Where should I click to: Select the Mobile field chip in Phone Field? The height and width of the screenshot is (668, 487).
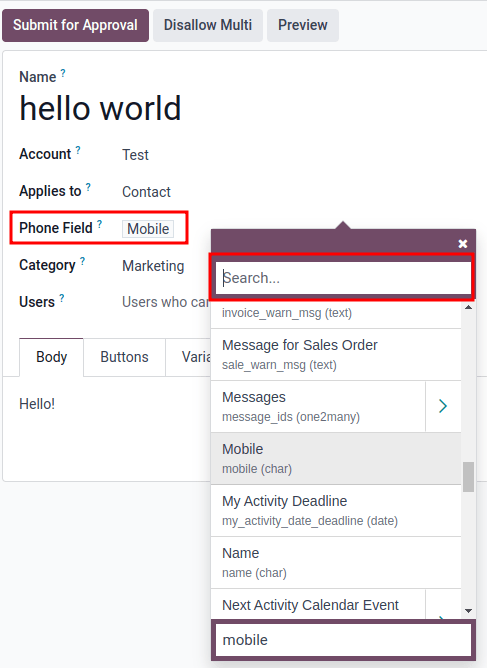[x=148, y=229]
